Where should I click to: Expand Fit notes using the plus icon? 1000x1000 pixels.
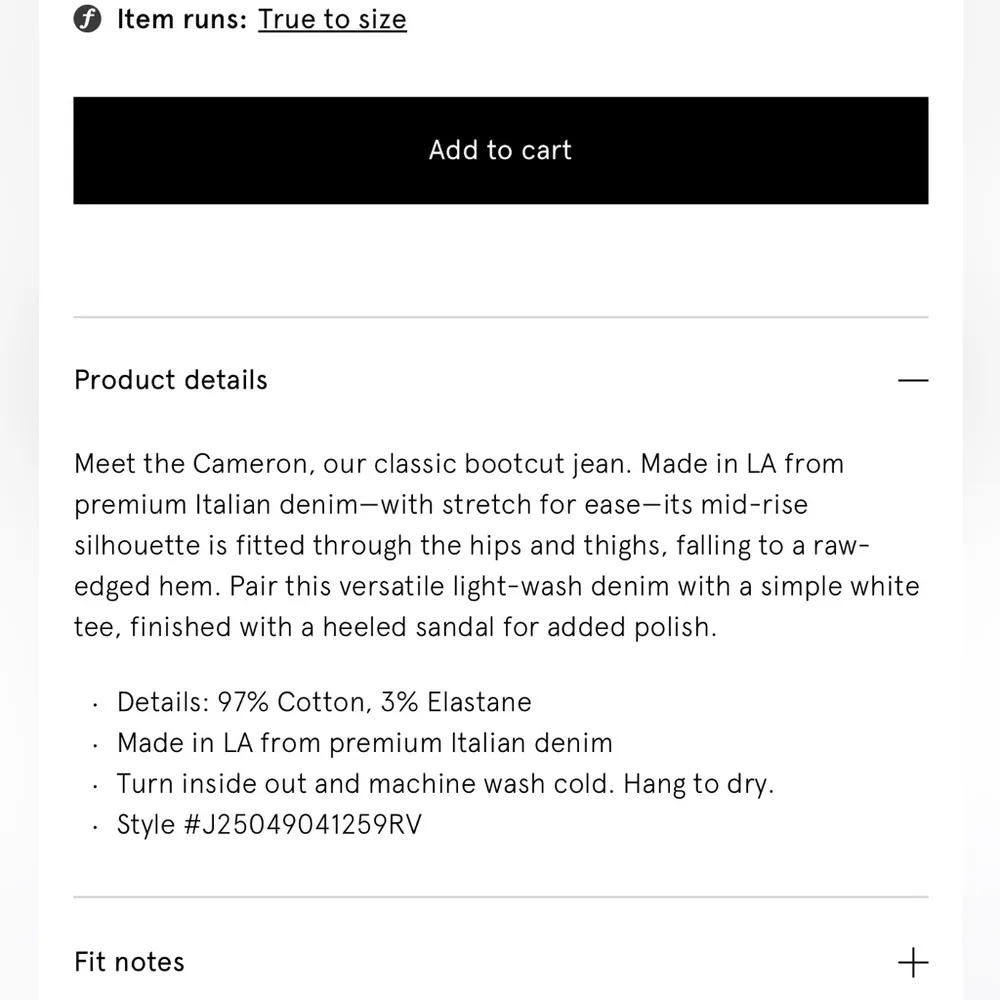(913, 963)
